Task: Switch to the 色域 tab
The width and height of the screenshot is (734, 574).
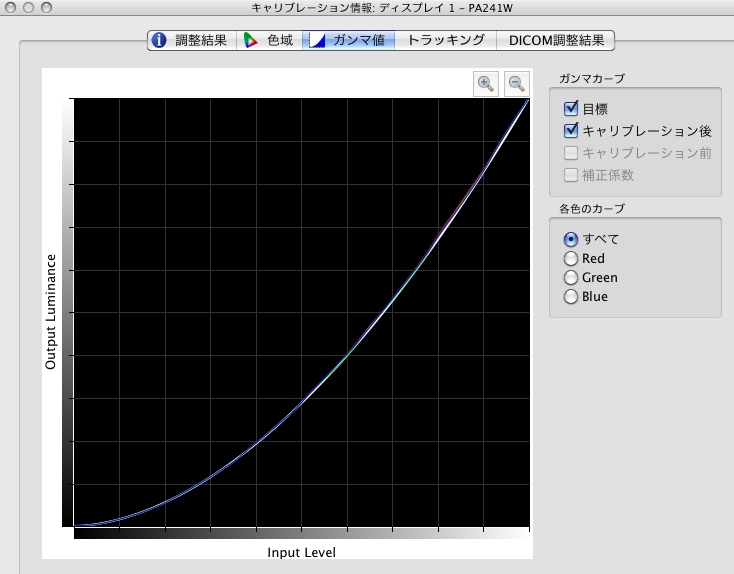Action: (x=269, y=40)
